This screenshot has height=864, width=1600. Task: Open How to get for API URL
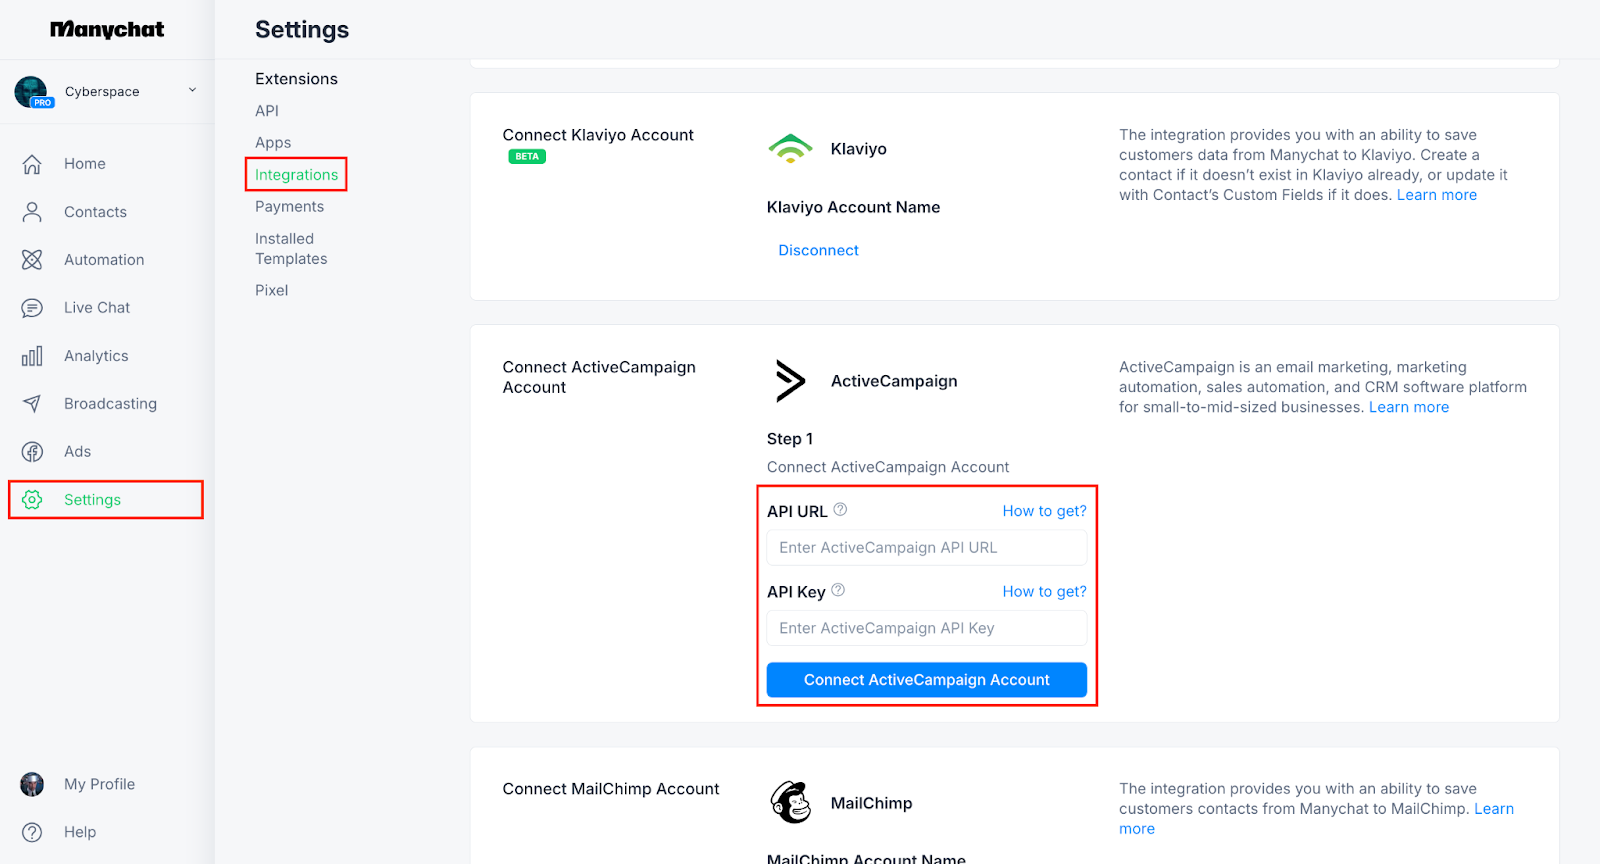[1044, 511]
